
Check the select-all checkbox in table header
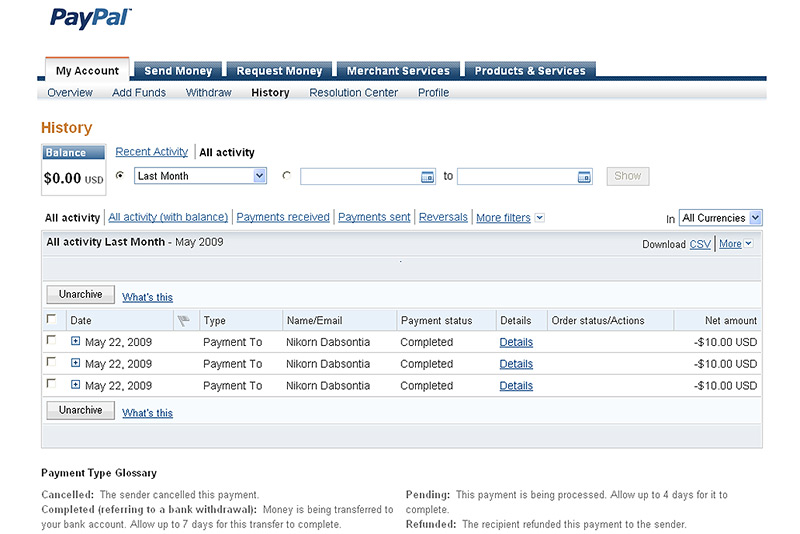coord(52,319)
